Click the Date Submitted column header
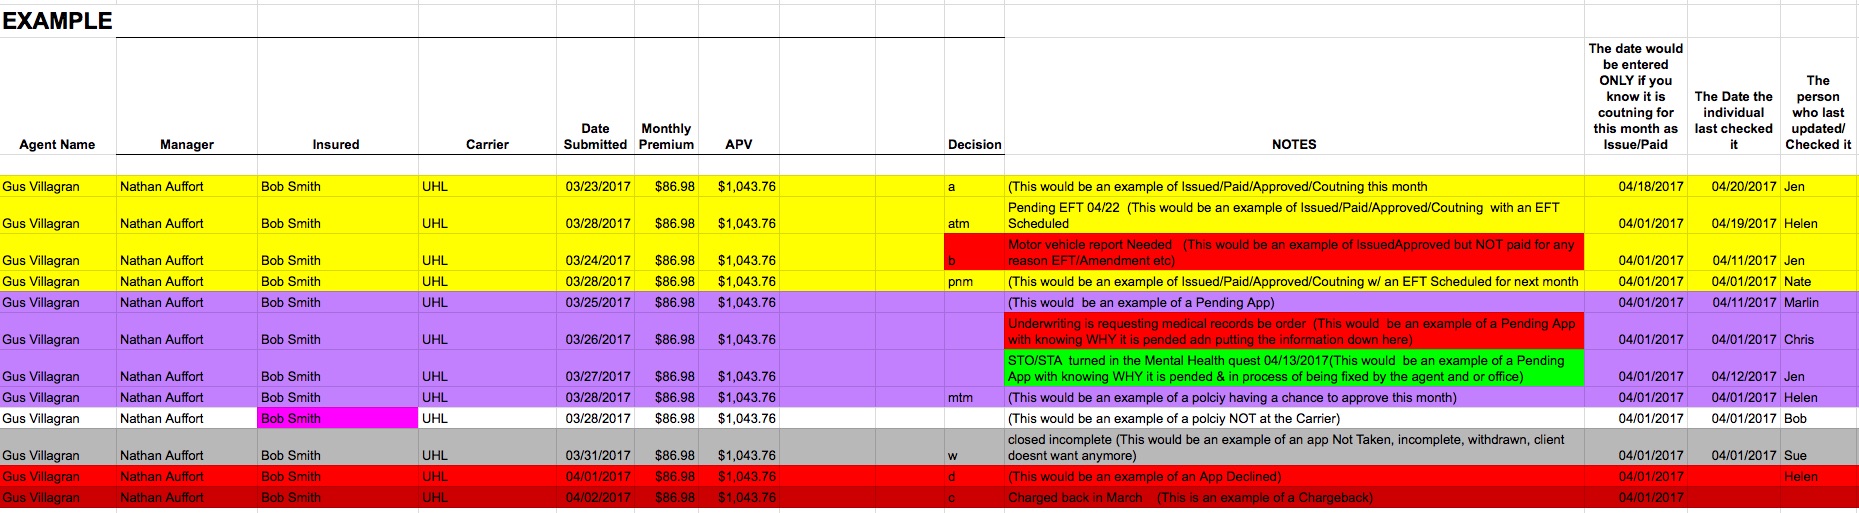Viewport: 1859px width, 513px height. tap(595, 136)
